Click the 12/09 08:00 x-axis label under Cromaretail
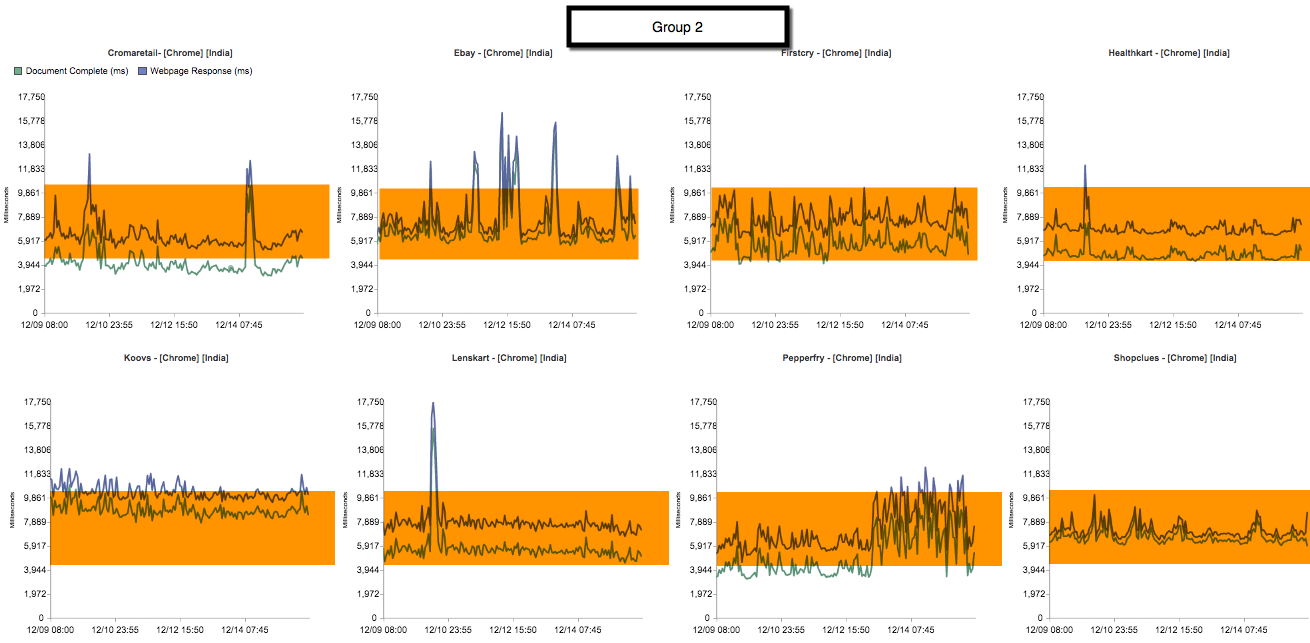The height and width of the screenshot is (643, 1310). tap(45, 325)
